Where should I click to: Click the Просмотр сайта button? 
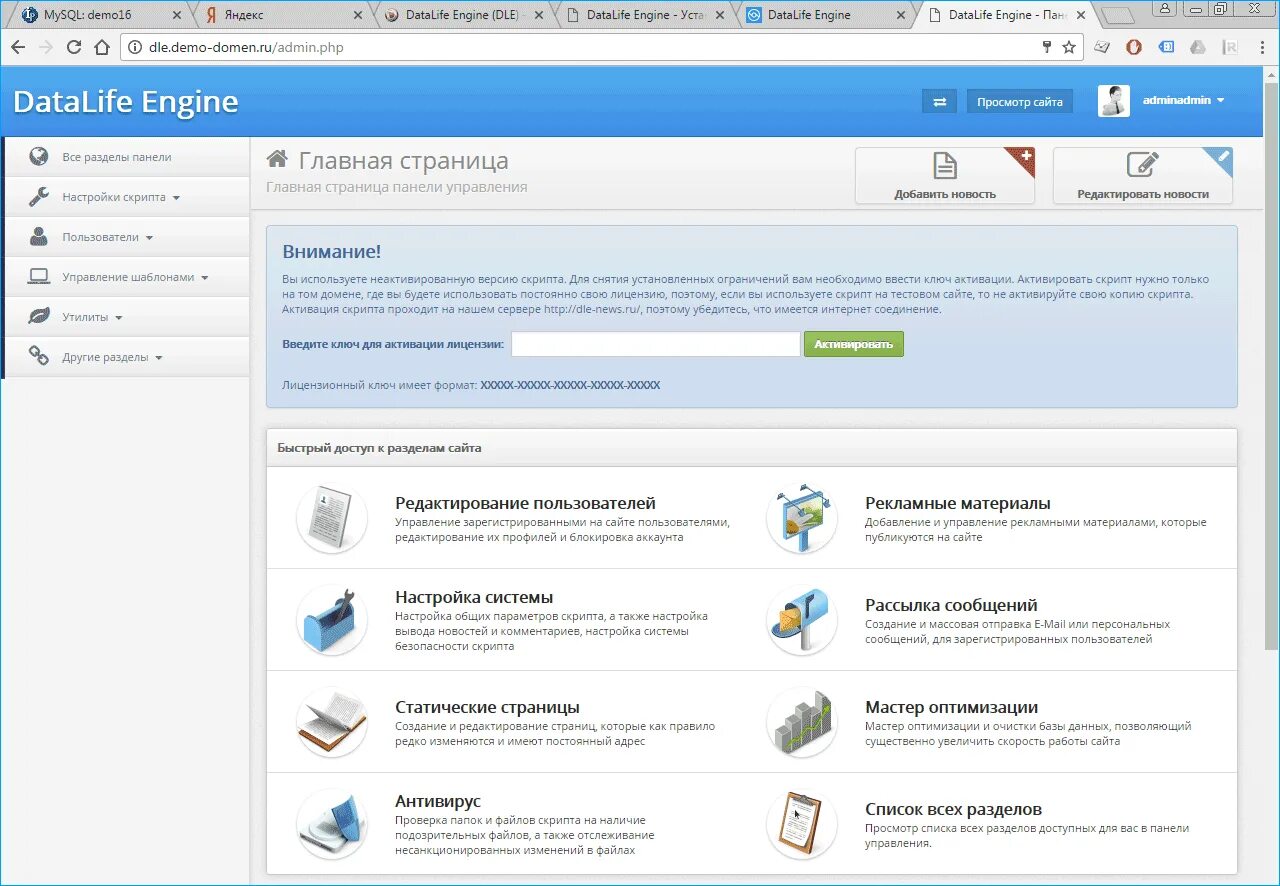point(1020,101)
